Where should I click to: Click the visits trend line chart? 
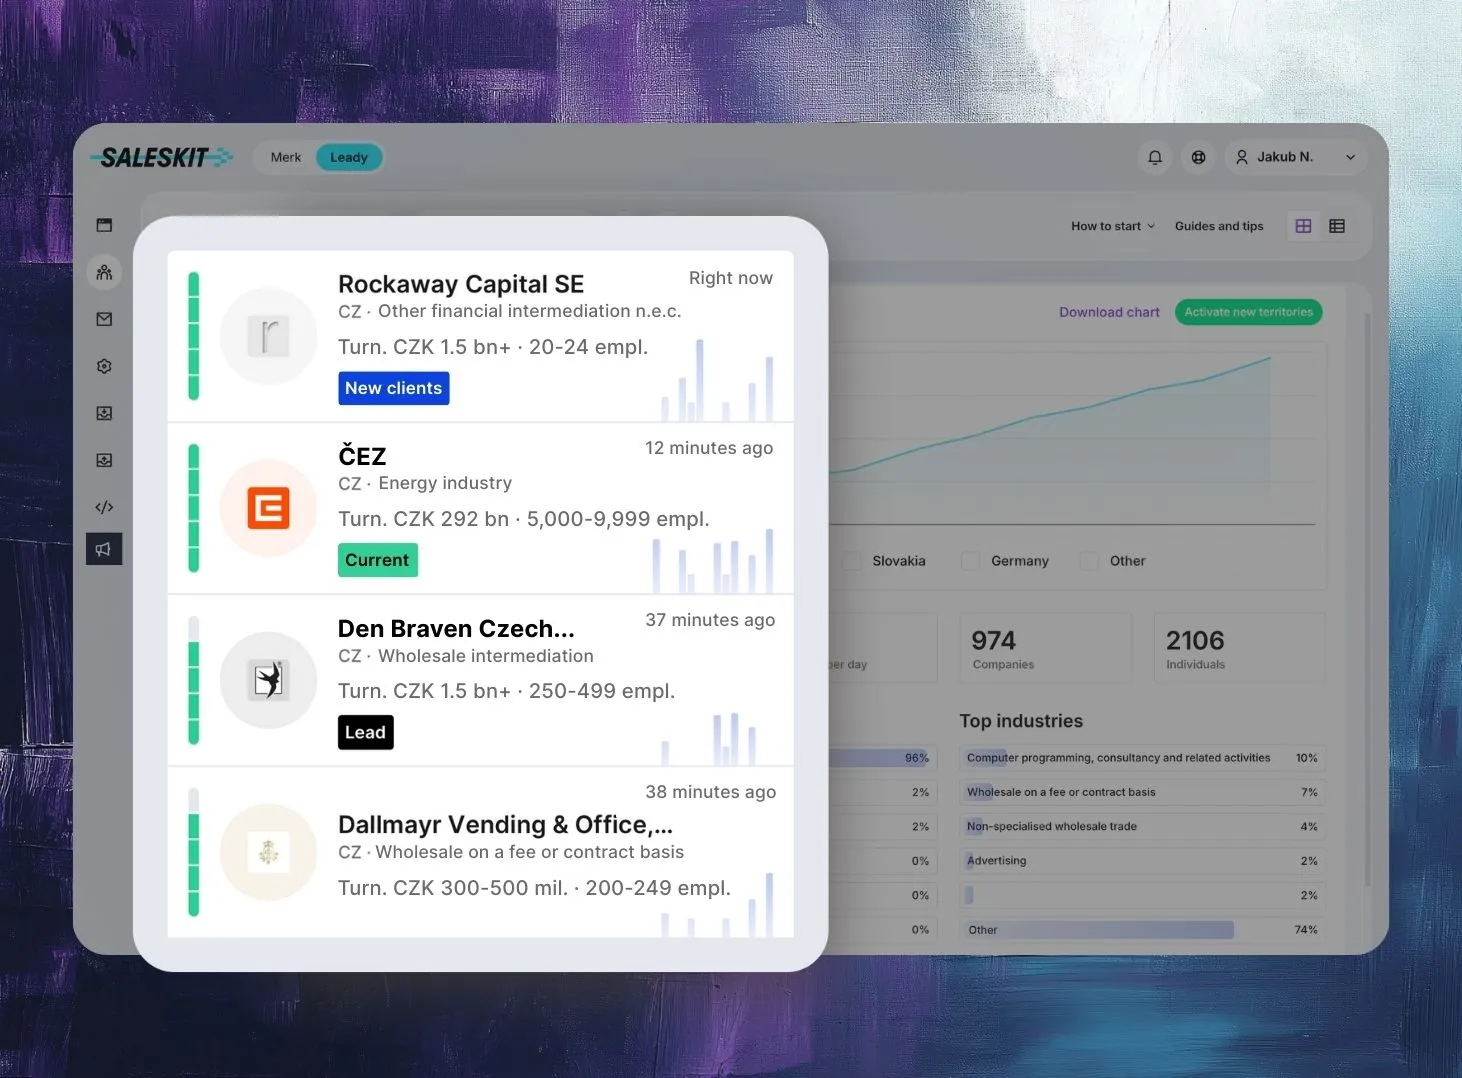tap(1070, 435)
